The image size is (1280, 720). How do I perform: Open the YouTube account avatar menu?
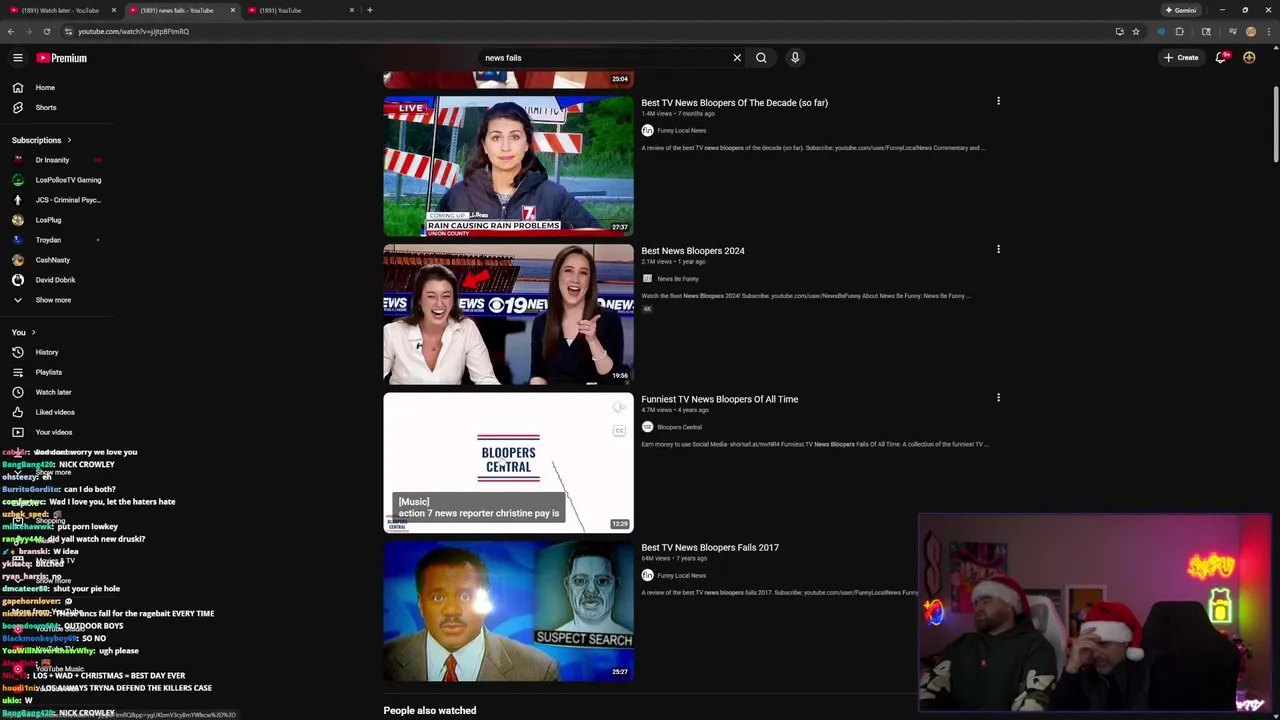coord(1249,58)
